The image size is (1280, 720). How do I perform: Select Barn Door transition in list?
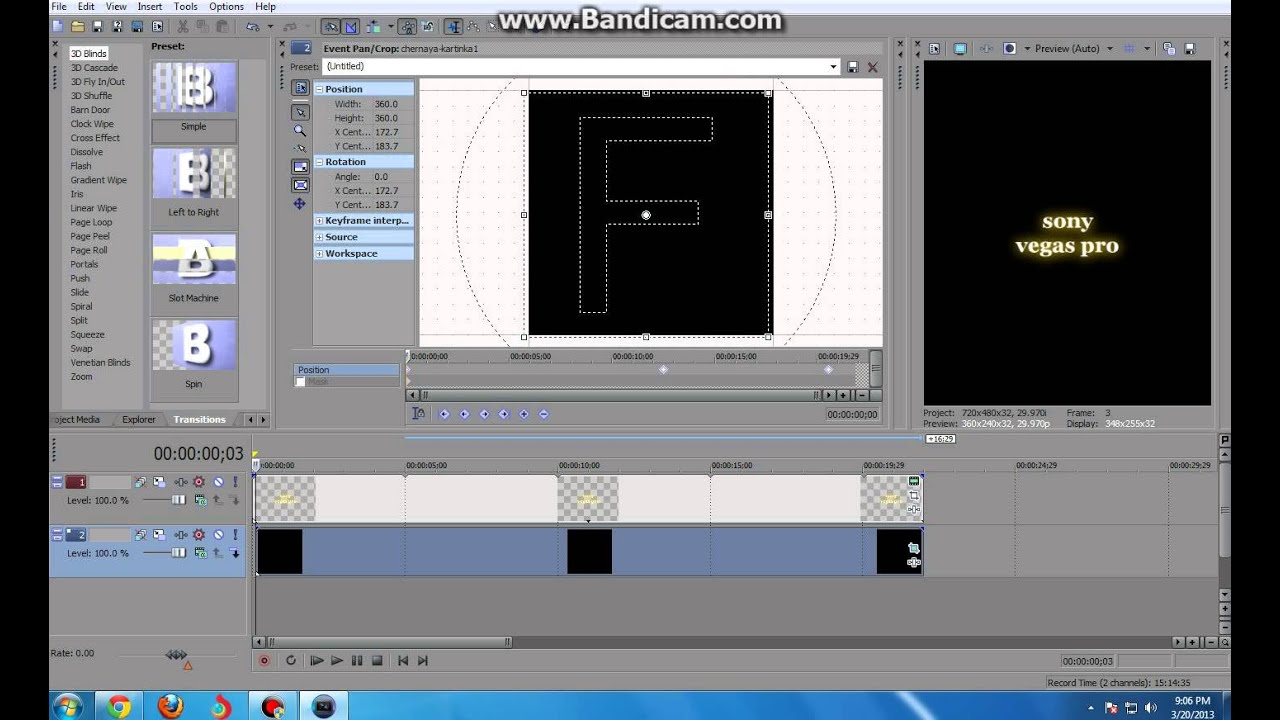tap(90, 110)
